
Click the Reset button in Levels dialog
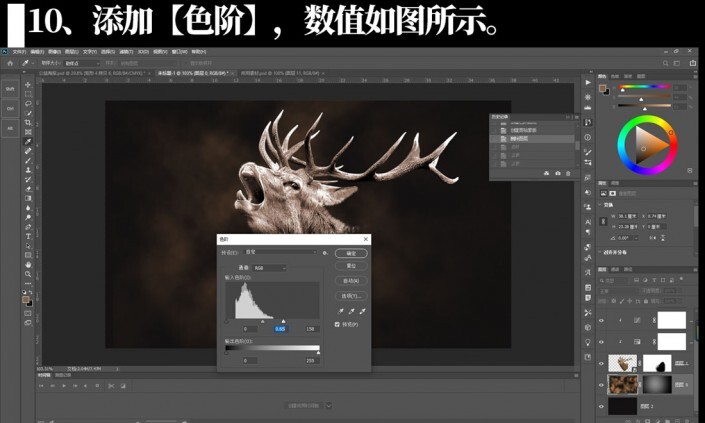pyautogui.click(x=351, y=266)
